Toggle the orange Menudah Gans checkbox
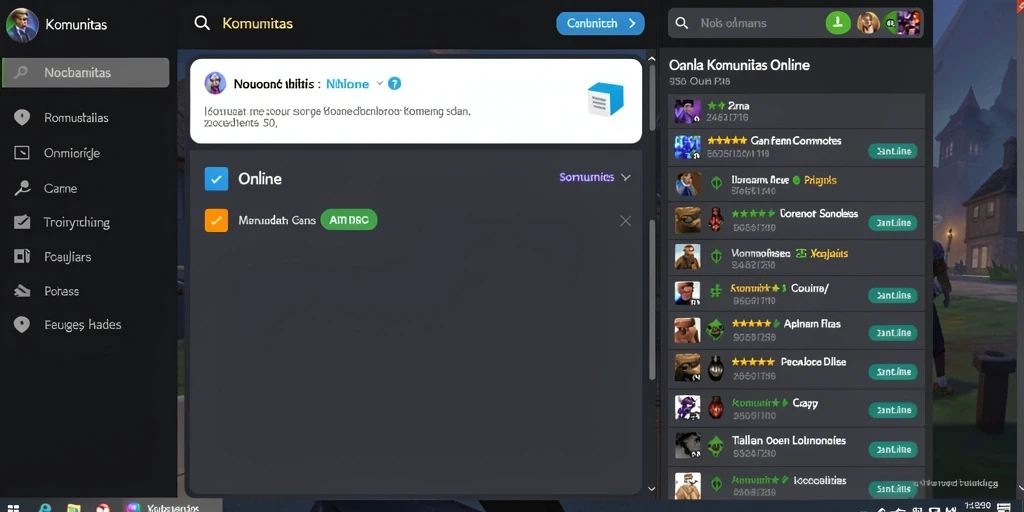The width and height of the screenshot is (1024, 512). [216, 221]
